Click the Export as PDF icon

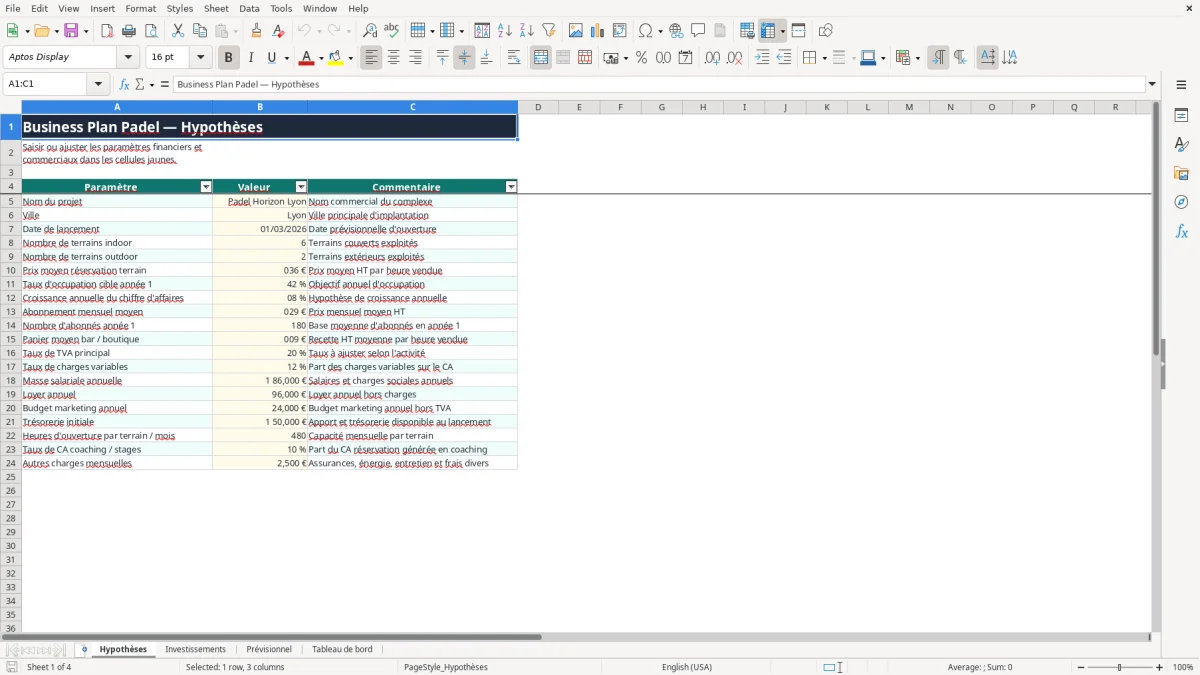tap(107, 31)
